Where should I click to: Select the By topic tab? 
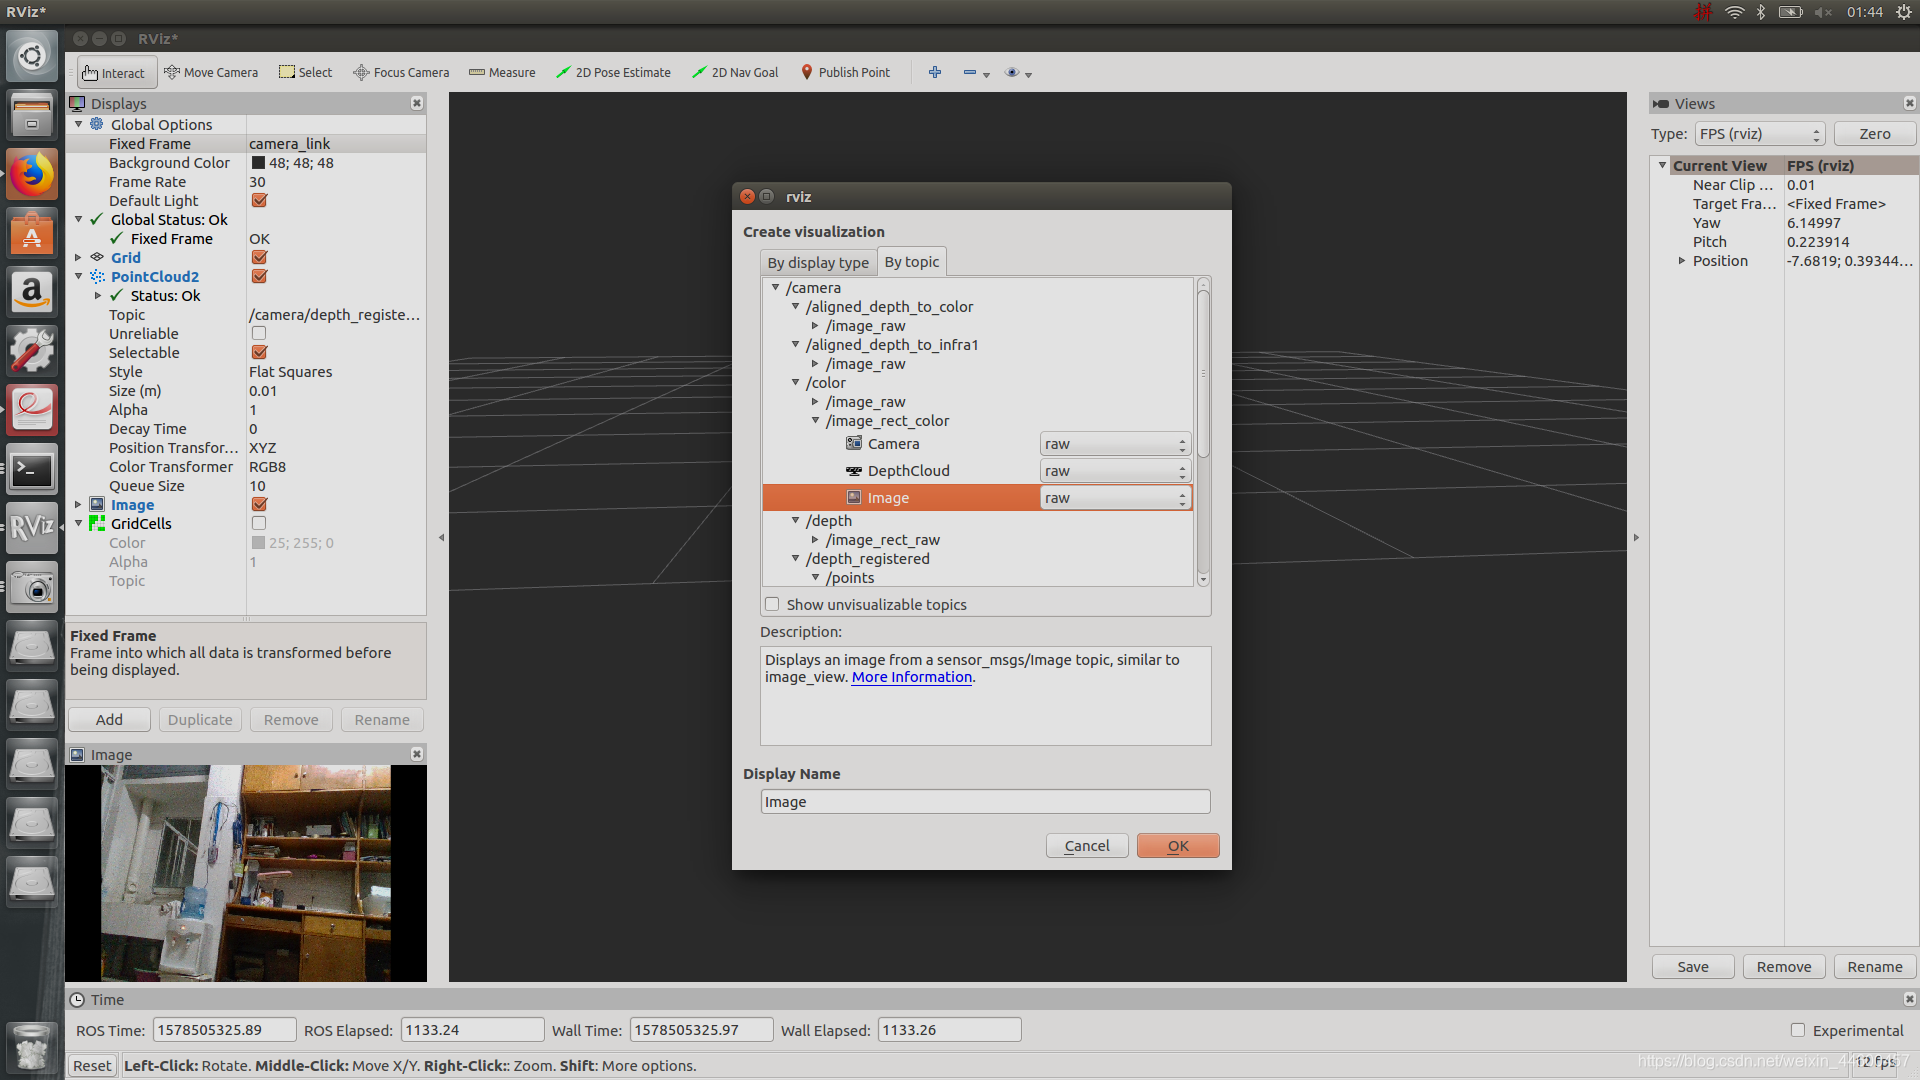point(911,262)
